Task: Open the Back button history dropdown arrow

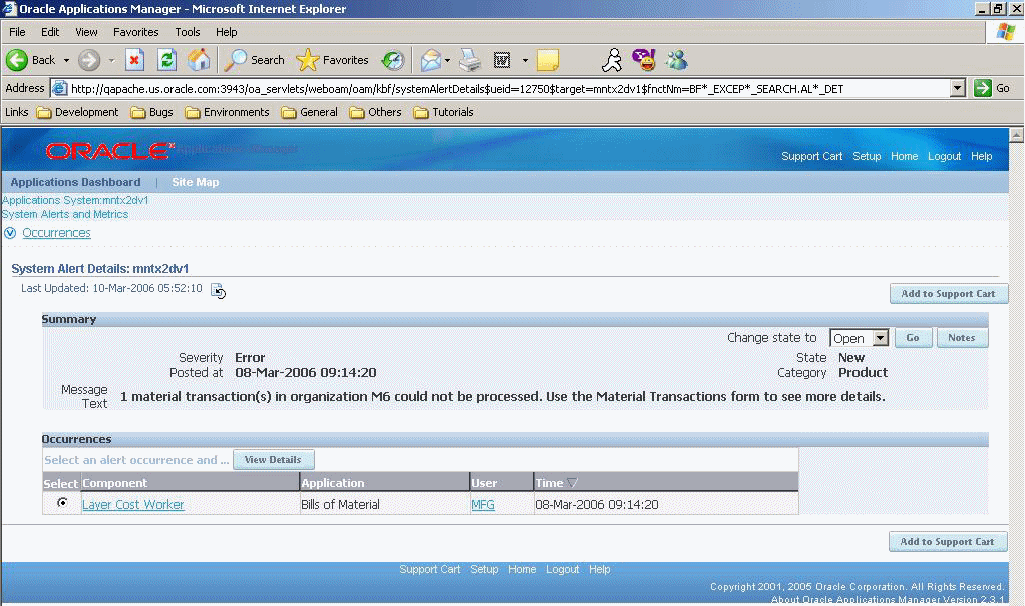Action: 66,60
